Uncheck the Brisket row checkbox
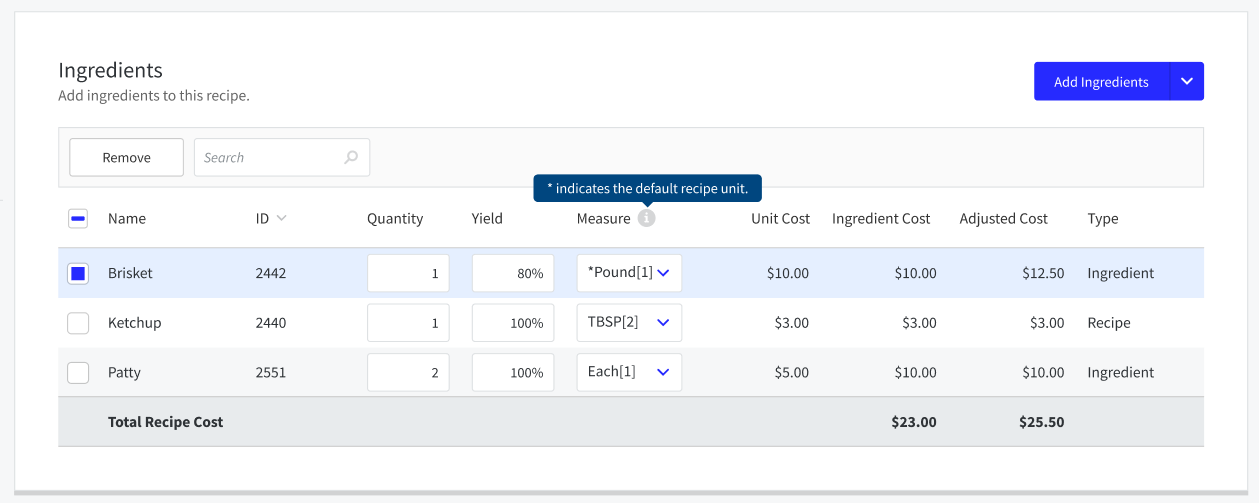 pyautogui.click(x=78, y=273)
